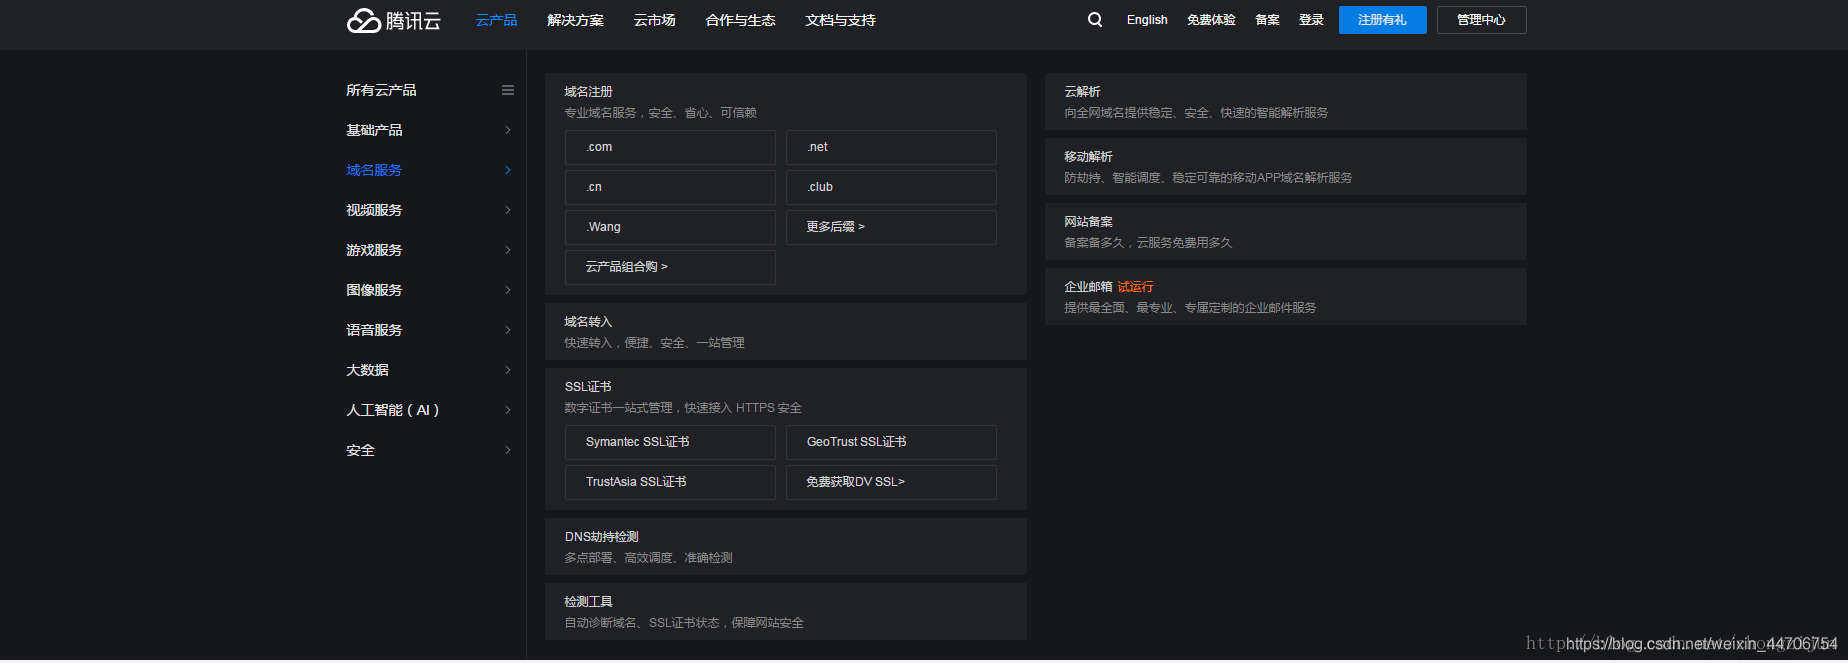Select TrustAsia SSL证书 option
The image size is (1848, 663).
click(670, 482)
